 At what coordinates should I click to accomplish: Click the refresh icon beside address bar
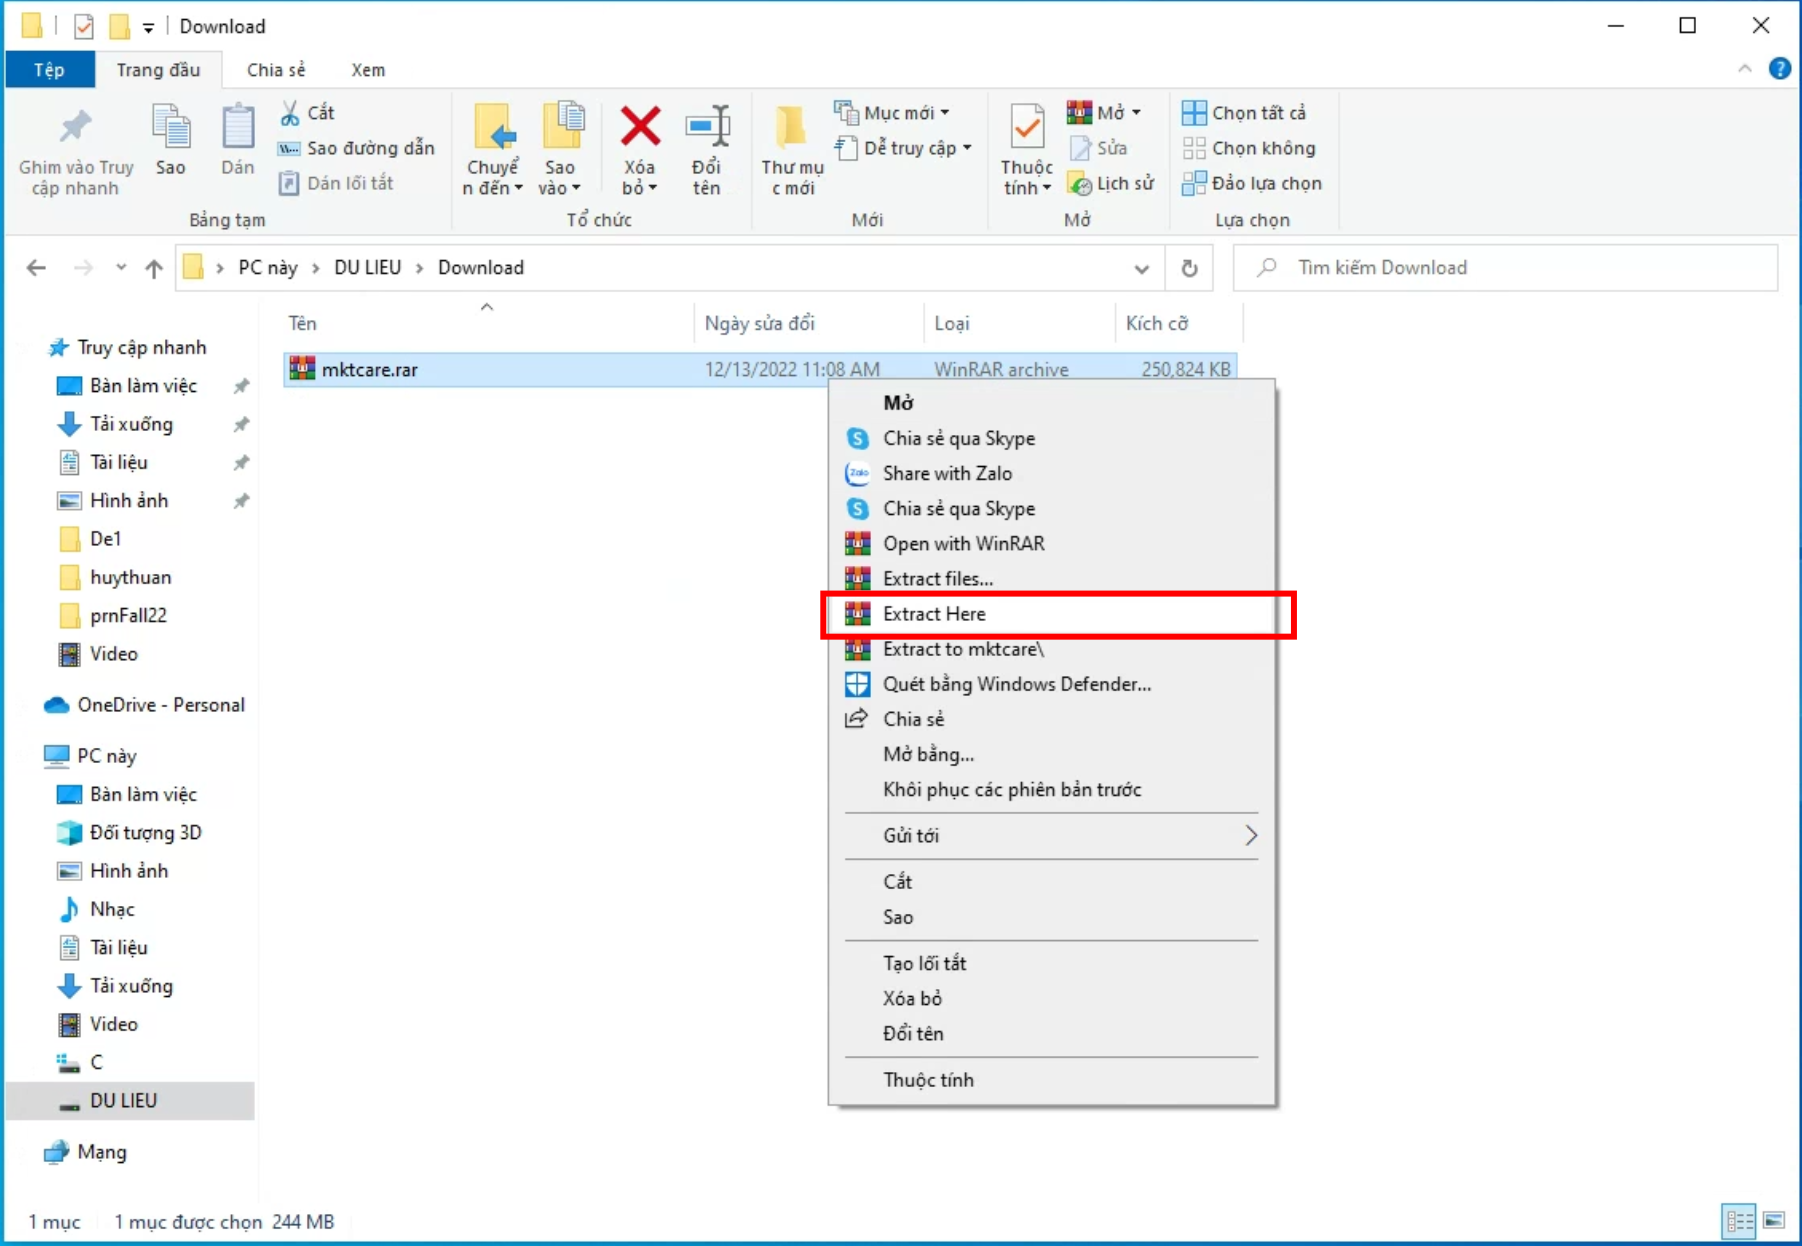click(x=1189, y=268)
